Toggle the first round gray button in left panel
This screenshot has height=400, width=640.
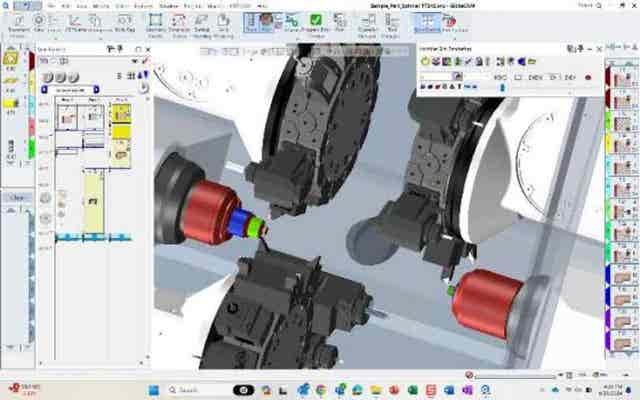[47, 77]
